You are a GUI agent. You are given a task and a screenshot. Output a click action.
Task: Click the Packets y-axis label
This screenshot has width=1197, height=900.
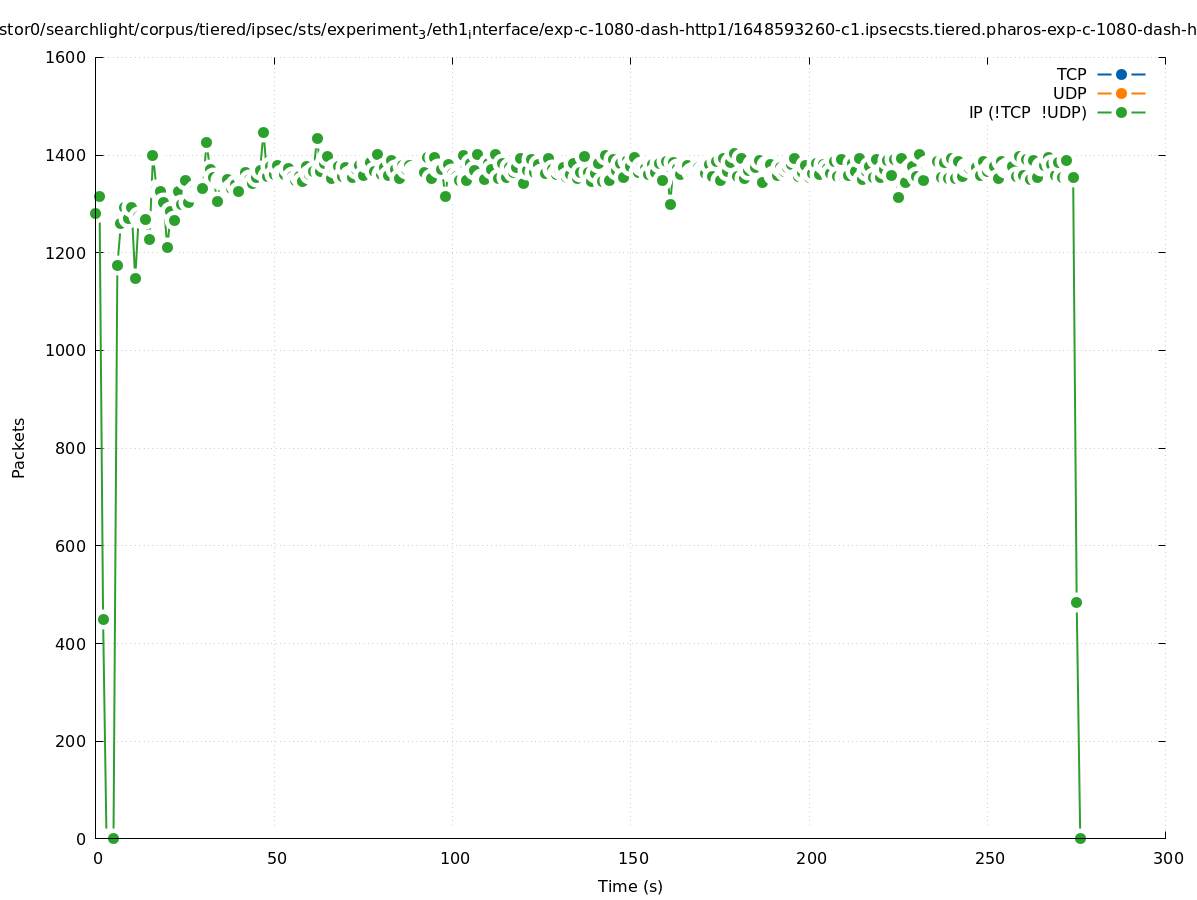[x=19, y=448]
